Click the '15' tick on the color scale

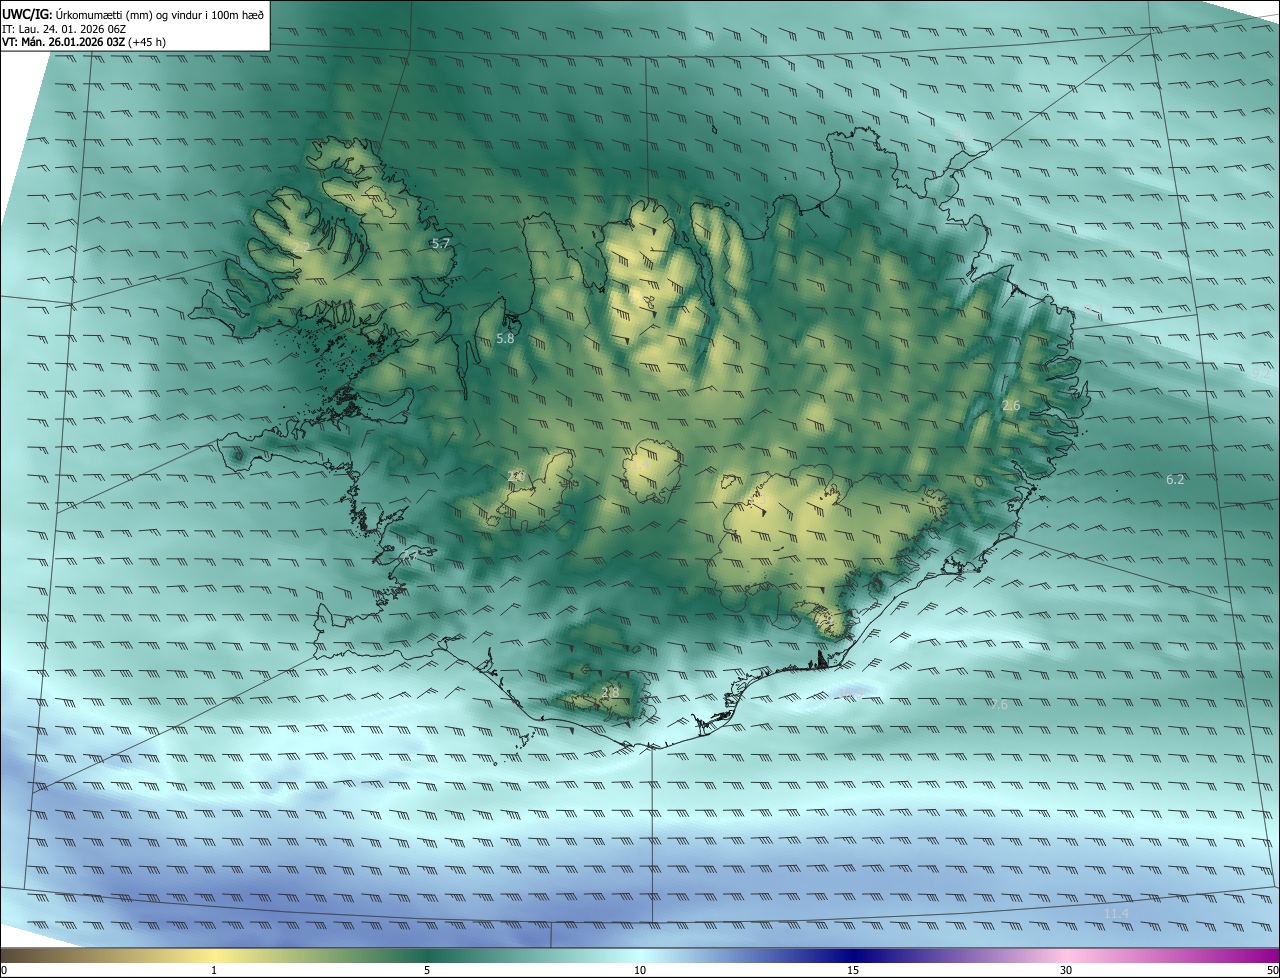coord(853,970)
